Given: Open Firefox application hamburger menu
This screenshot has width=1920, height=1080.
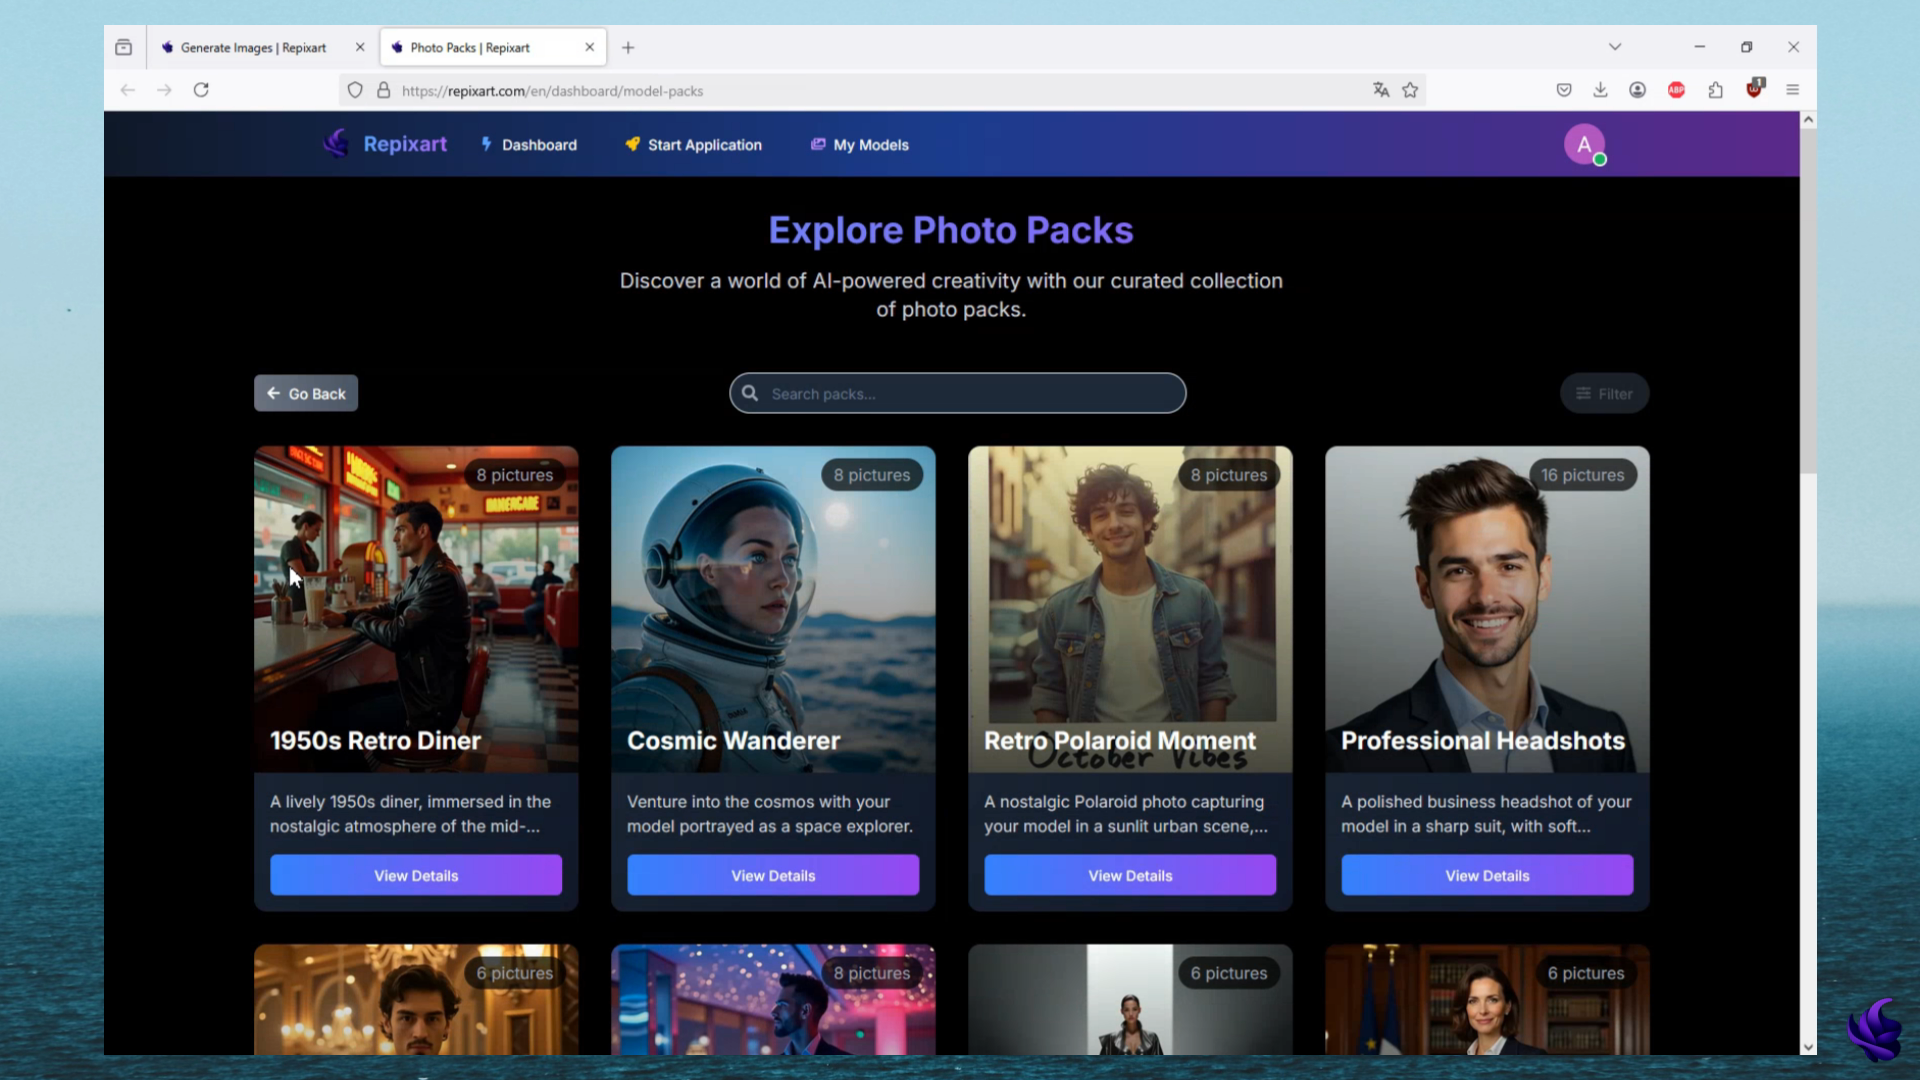Looking at the screenshot, I should click(x=1792, y=90).
